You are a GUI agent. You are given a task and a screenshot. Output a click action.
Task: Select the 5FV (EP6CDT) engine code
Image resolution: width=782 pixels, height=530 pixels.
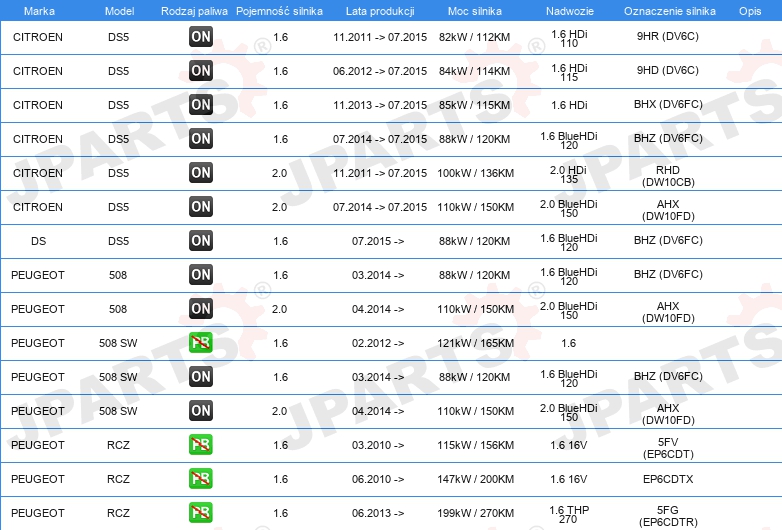click(x=668, y=448)
